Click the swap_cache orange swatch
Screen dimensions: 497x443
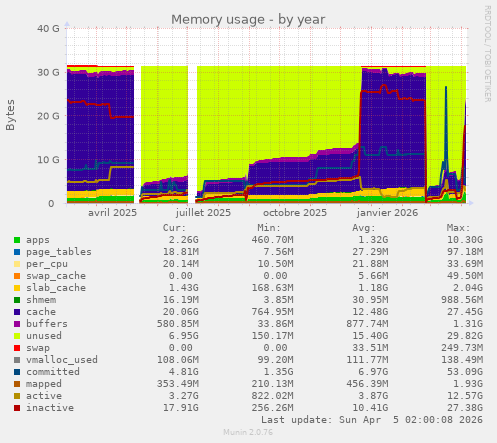click(17, 276)
